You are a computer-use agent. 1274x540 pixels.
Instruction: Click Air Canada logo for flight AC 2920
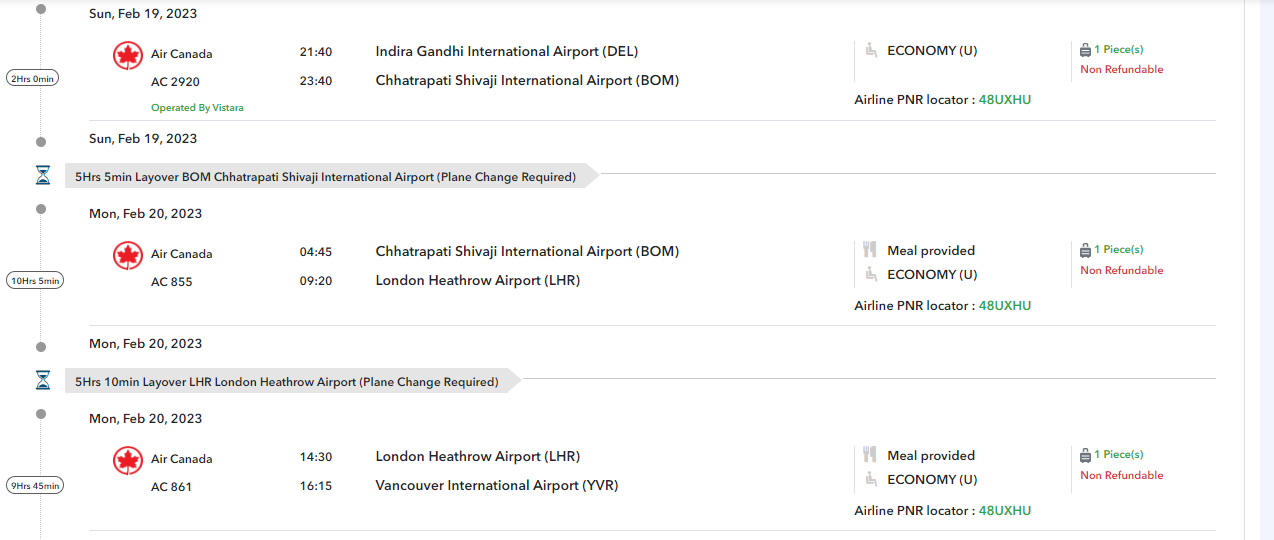[128, 55]
